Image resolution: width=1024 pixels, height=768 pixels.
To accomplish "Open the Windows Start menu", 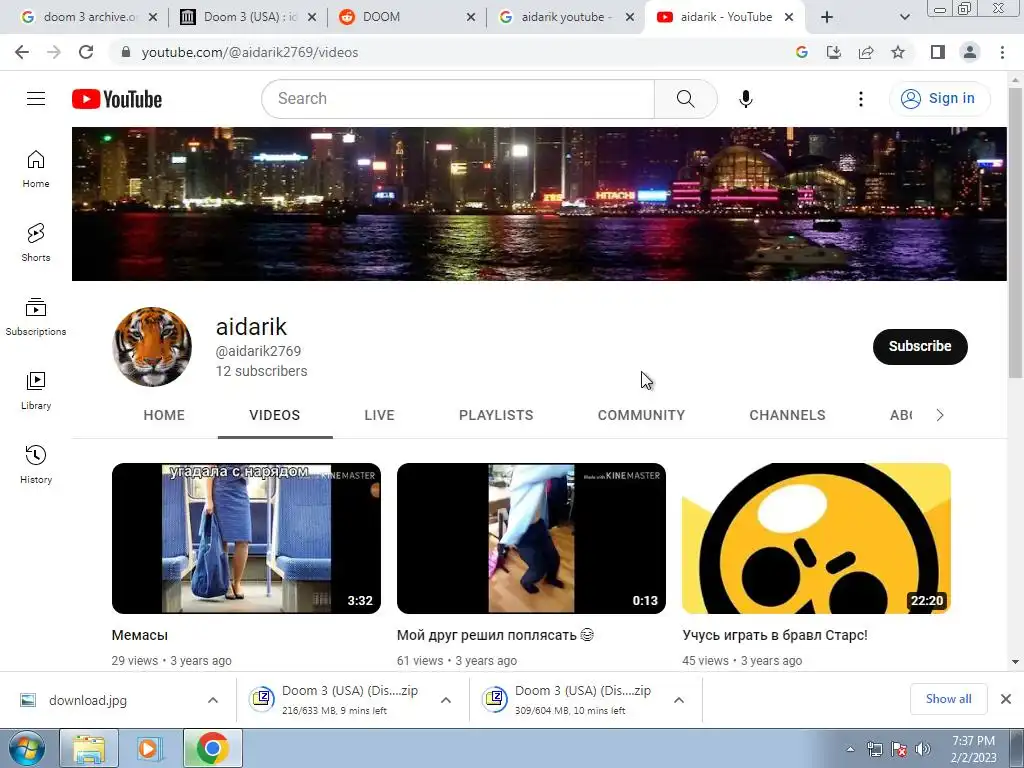I will click(26, 748).
